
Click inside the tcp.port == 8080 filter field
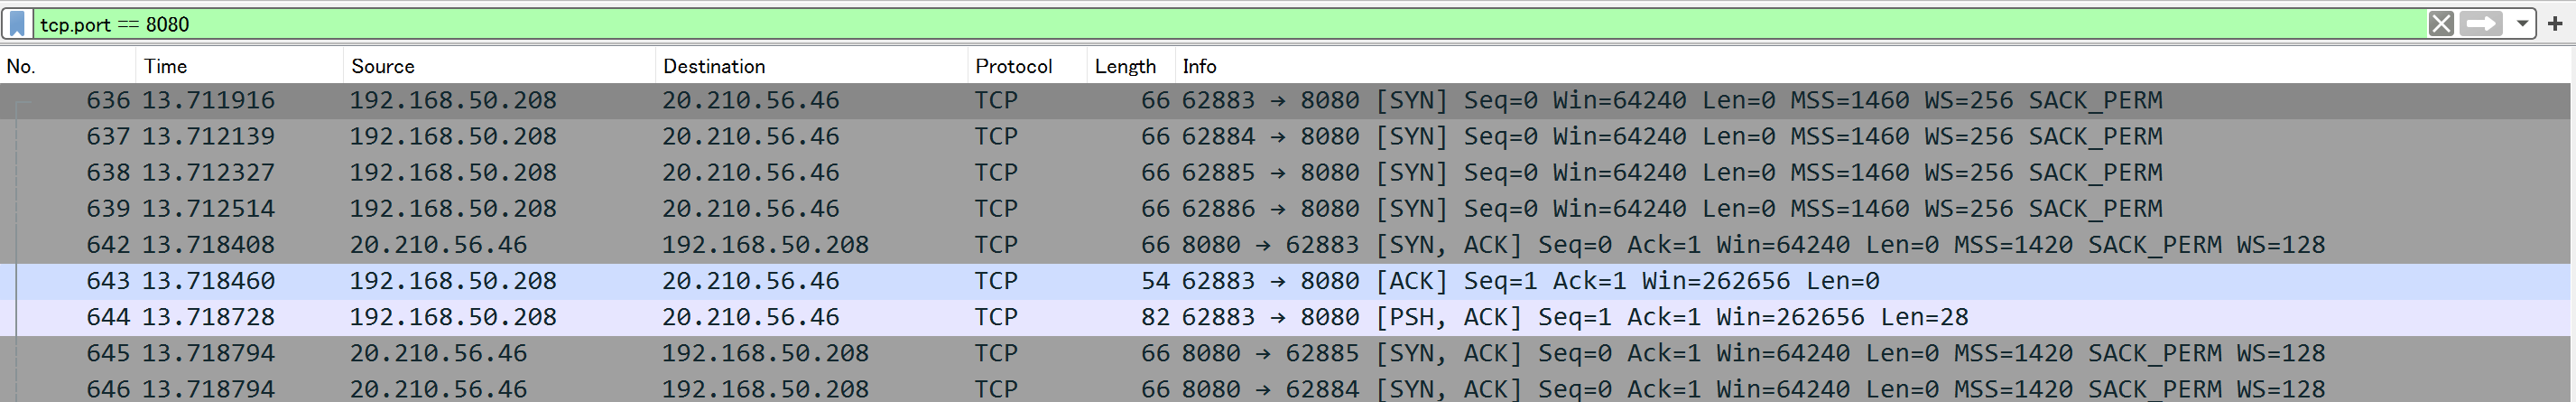tap(1230, 24)
